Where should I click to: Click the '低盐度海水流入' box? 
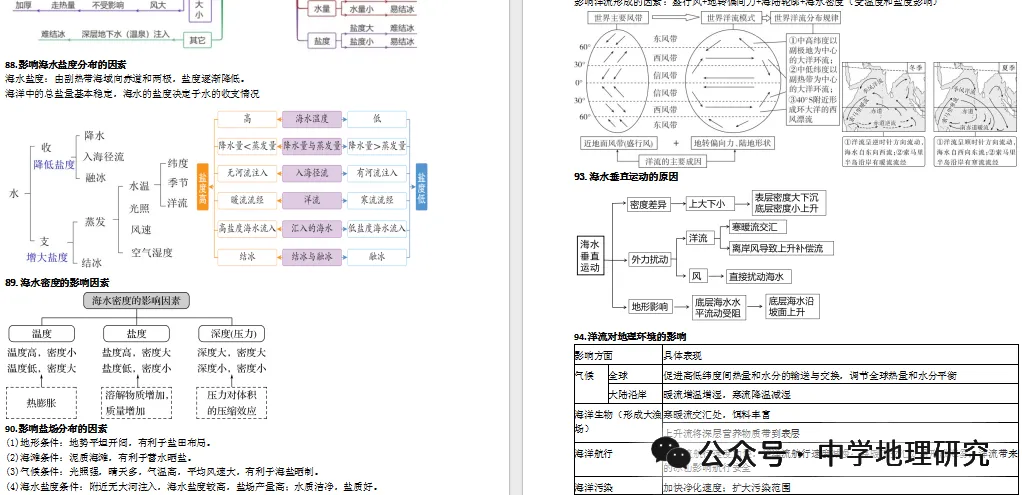click(x=377, y=228)
